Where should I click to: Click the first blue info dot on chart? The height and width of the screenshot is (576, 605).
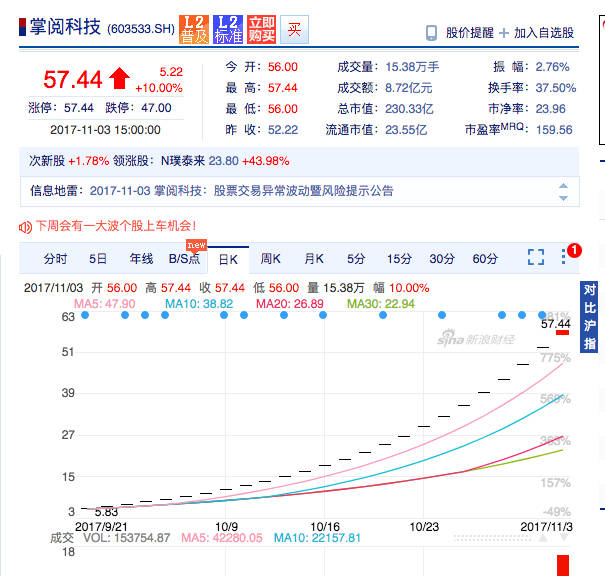click(85, 315)
